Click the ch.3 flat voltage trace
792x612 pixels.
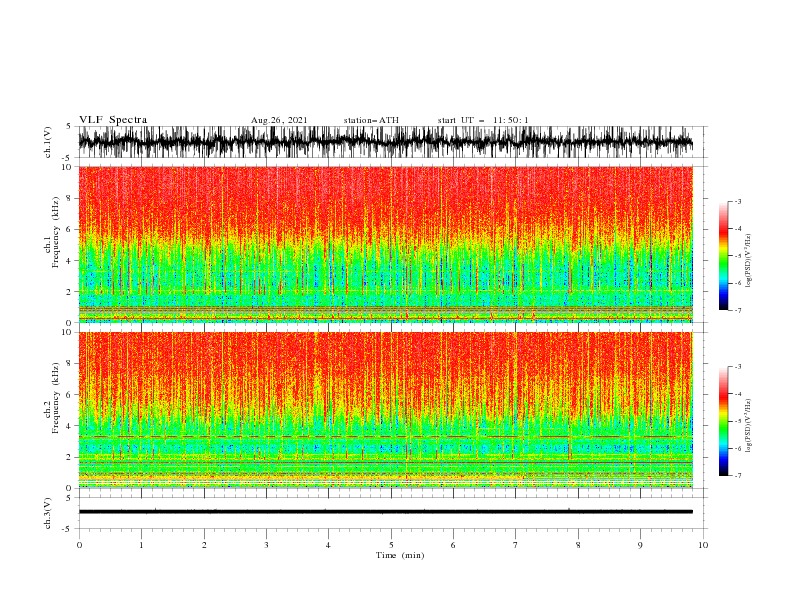pyautogui.click(x=385, y=512)
